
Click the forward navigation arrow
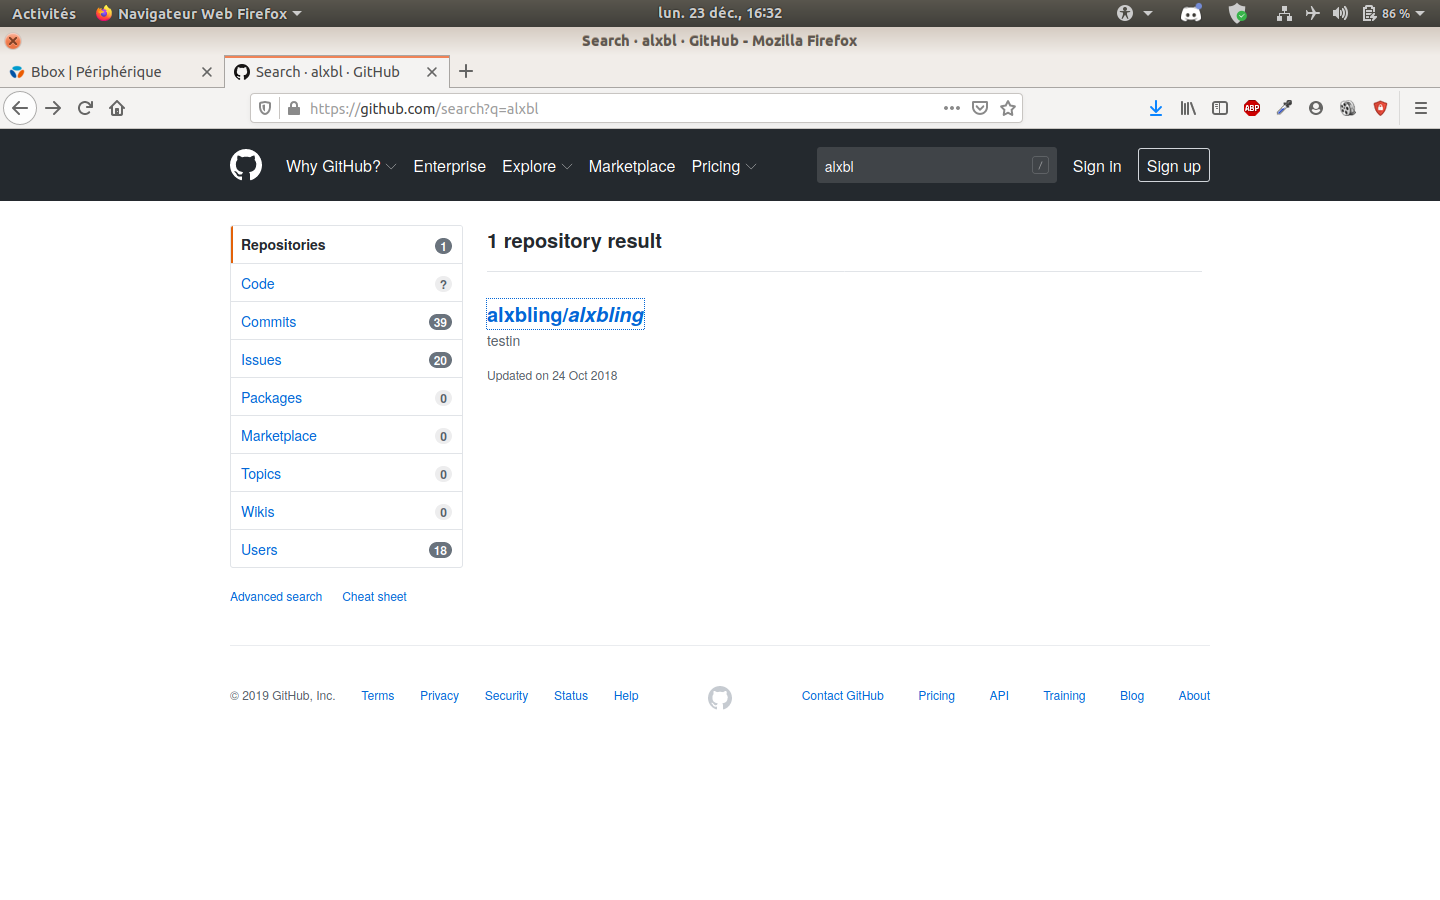click(x=53, y=108)
